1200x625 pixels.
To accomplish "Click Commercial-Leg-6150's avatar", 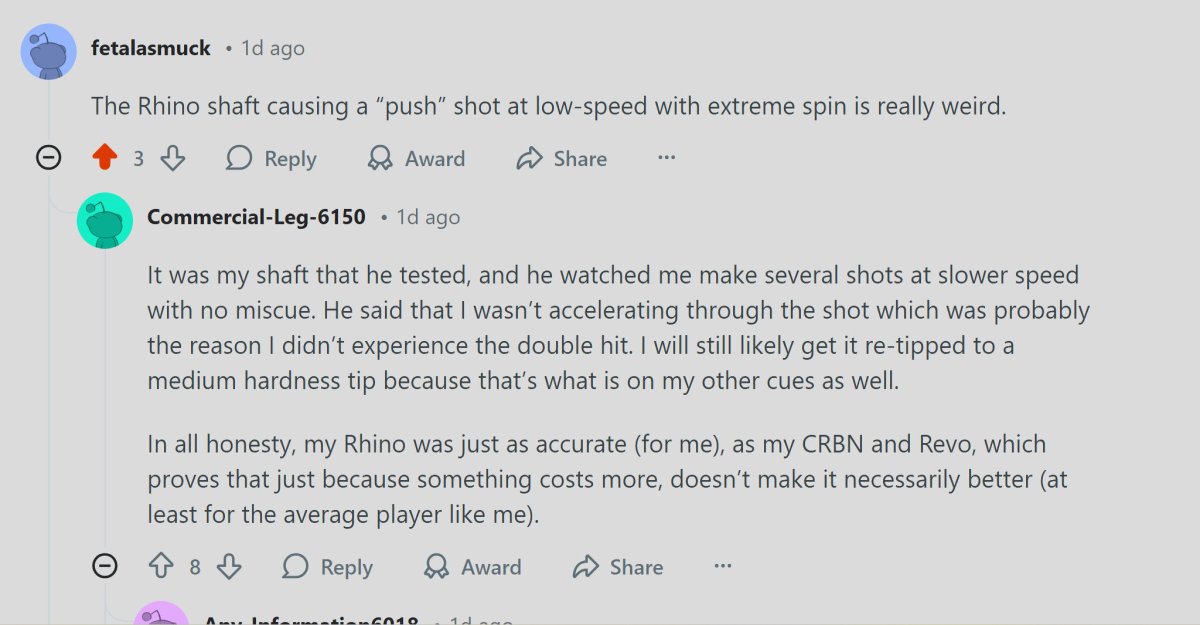I will (105, 220).
